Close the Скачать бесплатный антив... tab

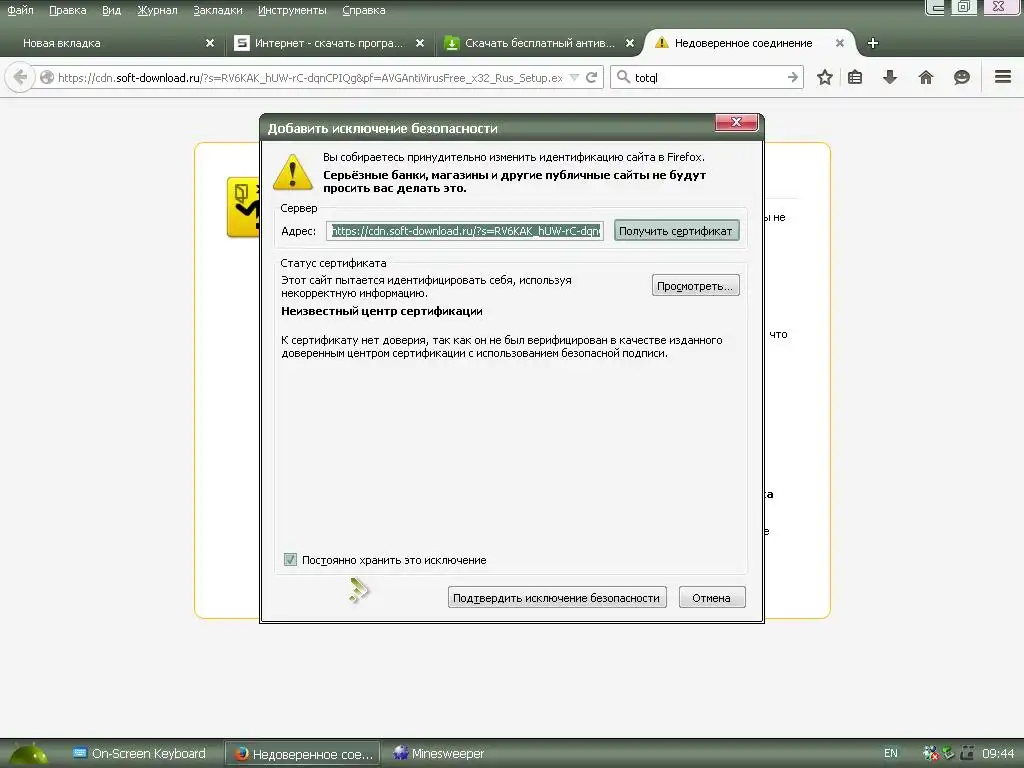630,43
